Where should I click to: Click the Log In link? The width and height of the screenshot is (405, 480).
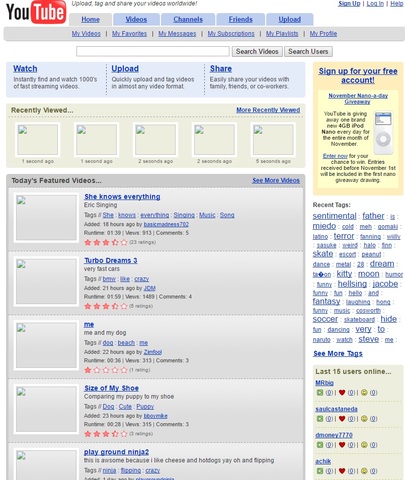point(375,4)
